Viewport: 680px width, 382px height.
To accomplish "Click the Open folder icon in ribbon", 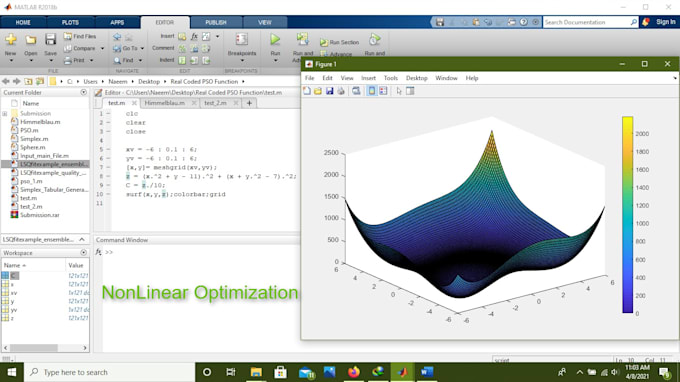I will [x=30, y=40].
